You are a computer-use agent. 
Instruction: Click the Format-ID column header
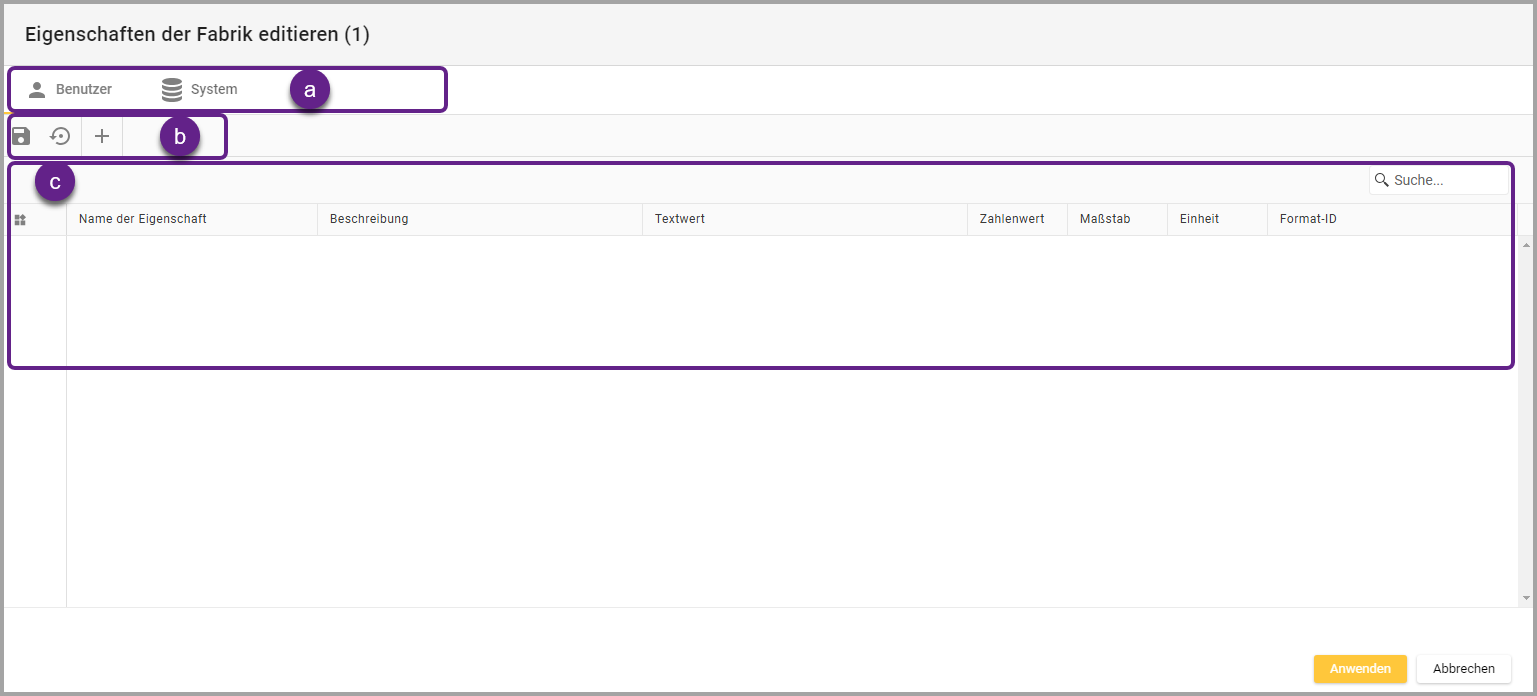click(x=1308, y=219)
